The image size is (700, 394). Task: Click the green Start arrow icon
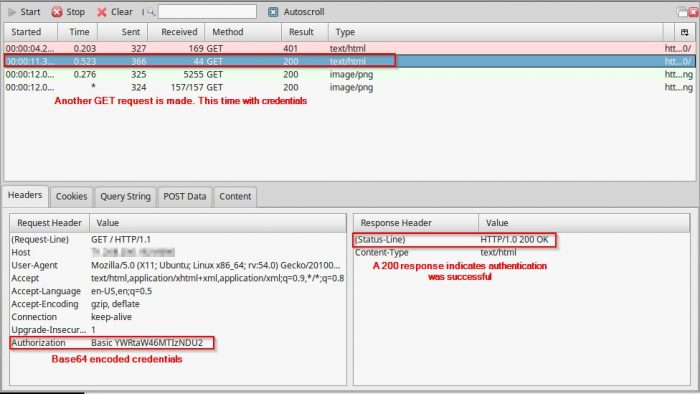coord(12,12)
